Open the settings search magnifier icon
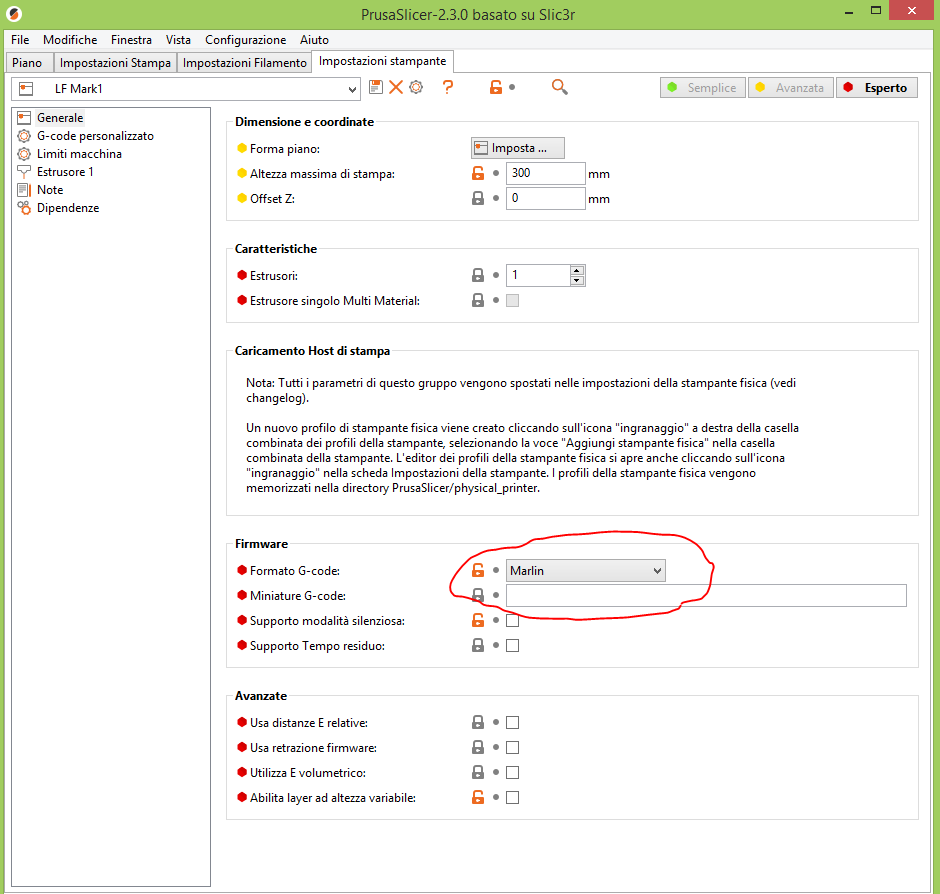940x894 pixels. click(560, 88)
